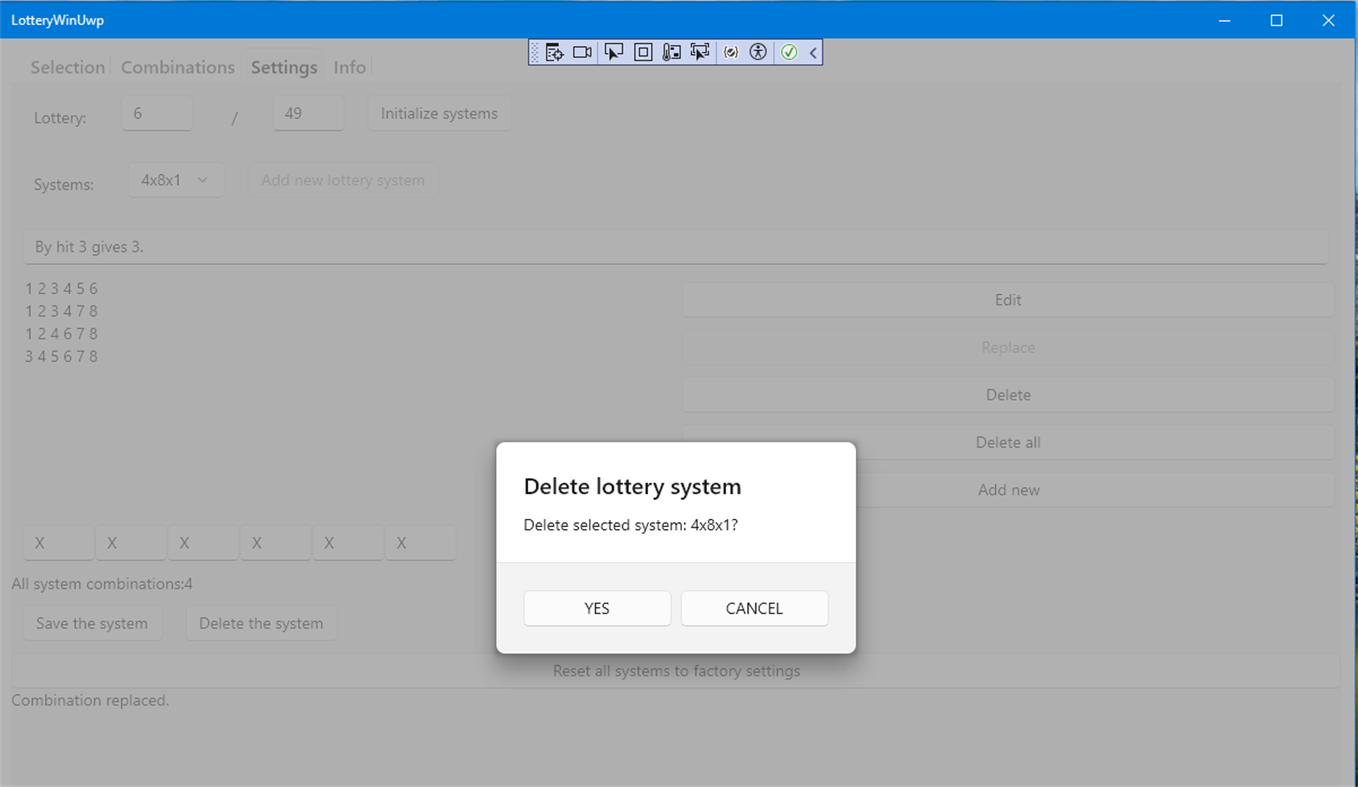Select the Selection tab
This screenshot has height=787, width=1358.
[67, 67]
